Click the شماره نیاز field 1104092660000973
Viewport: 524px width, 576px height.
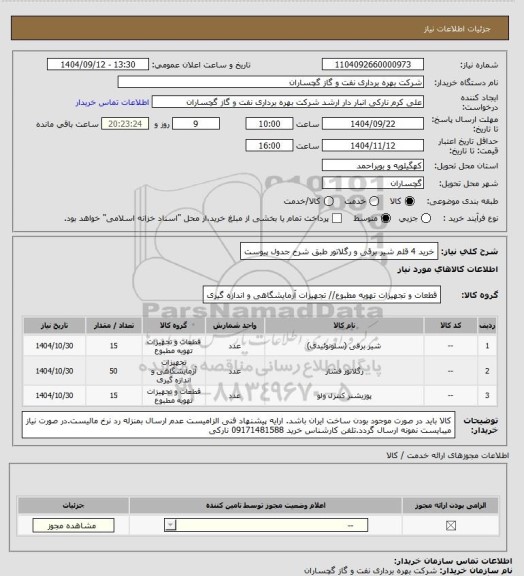pos(373,64)
